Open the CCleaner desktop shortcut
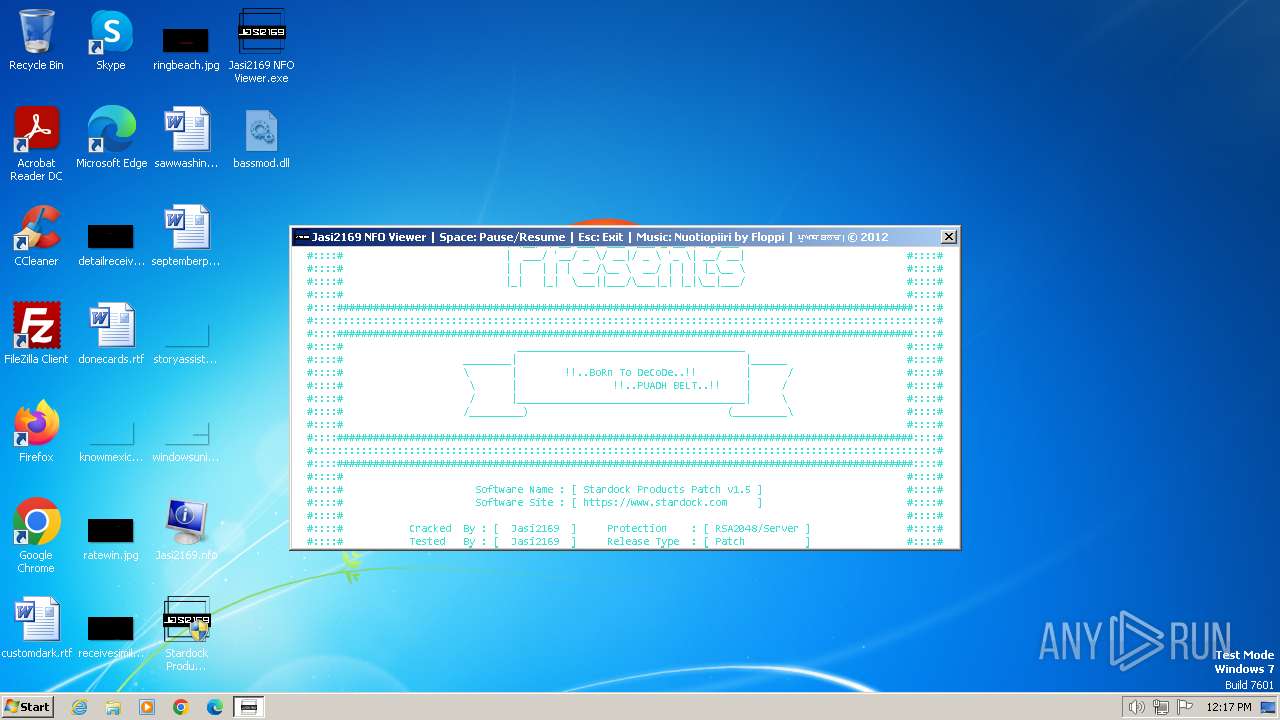The width and height of the screenshot is (1280, 720). (36, 236)
